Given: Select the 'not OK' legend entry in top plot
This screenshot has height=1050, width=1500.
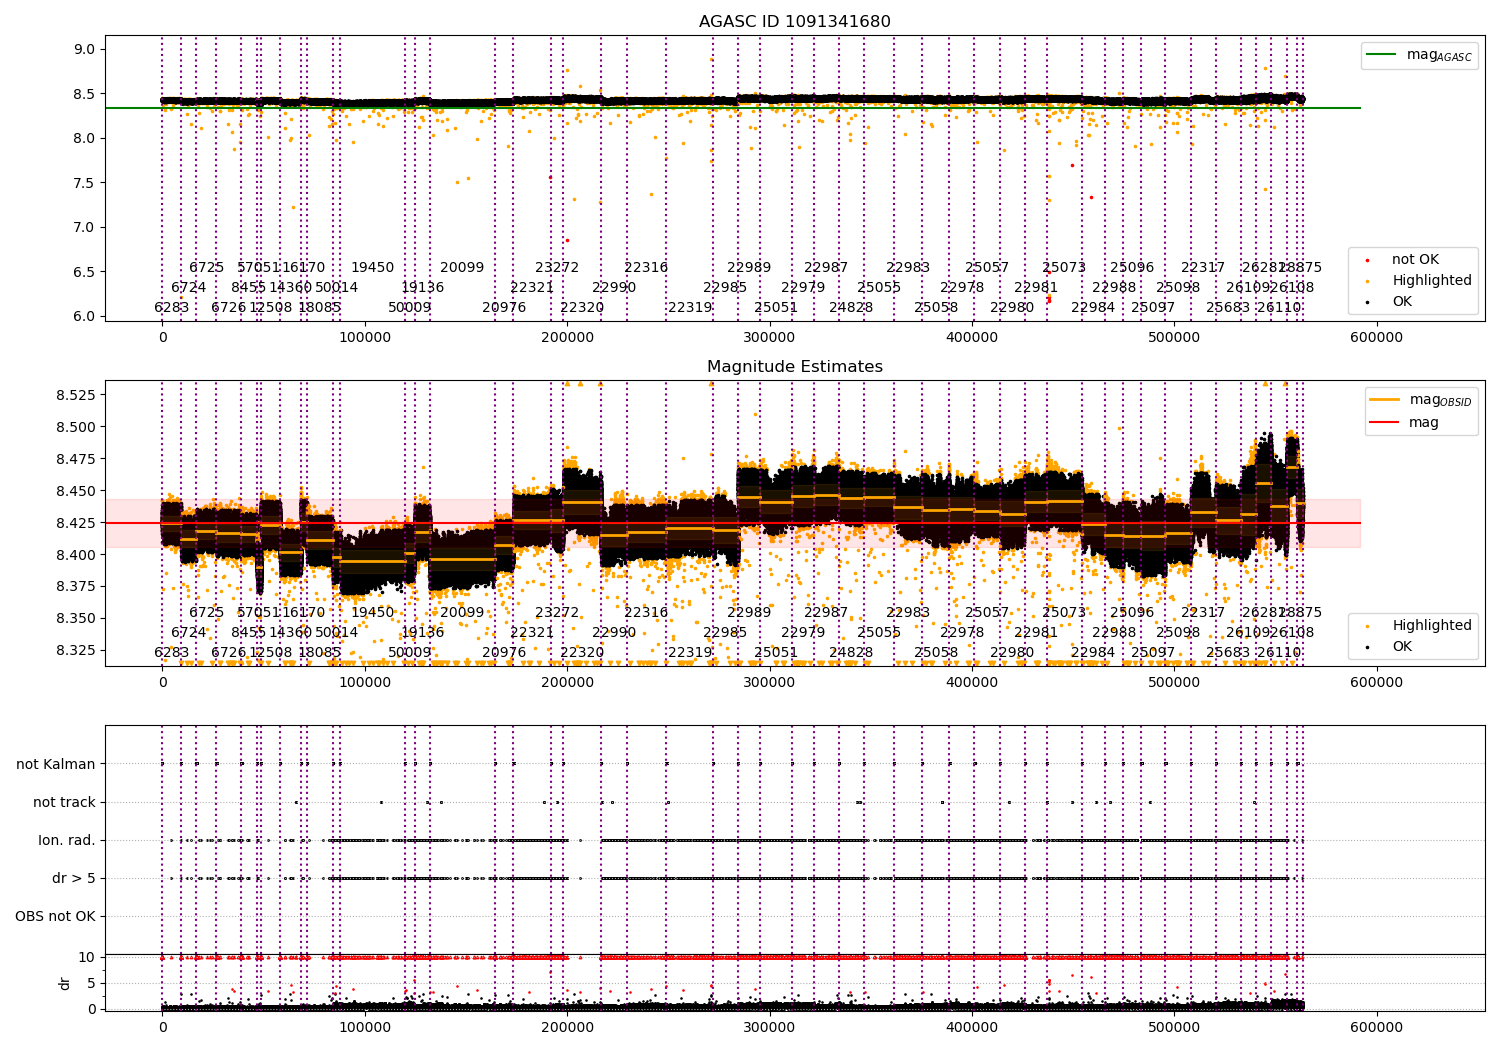Looking at the screenshot, I should [x=1406, y=260].
